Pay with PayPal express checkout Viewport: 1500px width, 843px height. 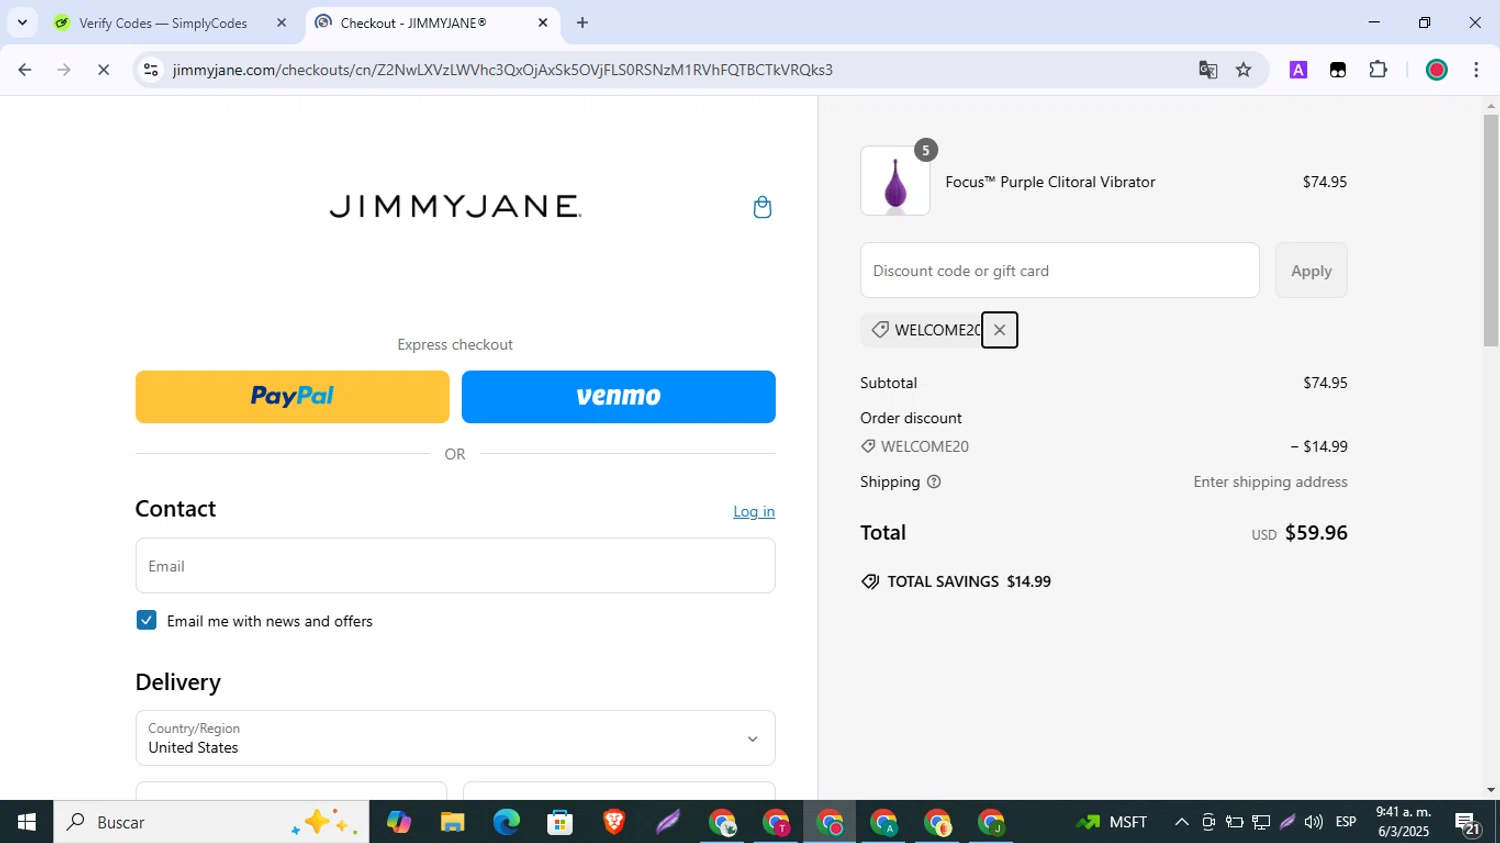click(x=292, y=397)
